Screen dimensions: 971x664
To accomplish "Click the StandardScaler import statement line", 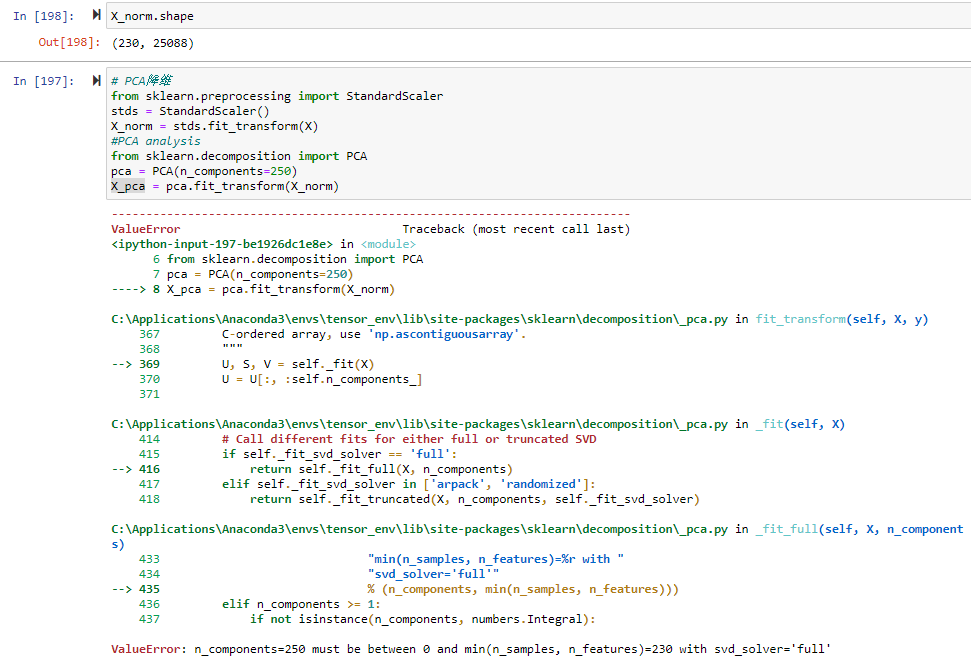I will tap(277, 96).
